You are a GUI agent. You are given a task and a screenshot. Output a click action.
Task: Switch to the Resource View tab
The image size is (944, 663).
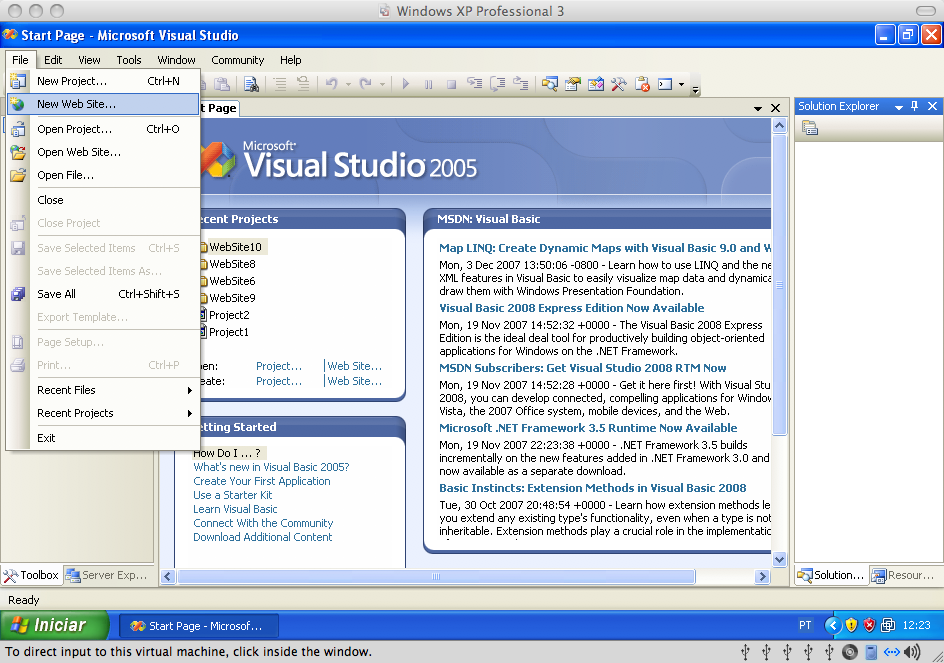(x=903, y=575)
